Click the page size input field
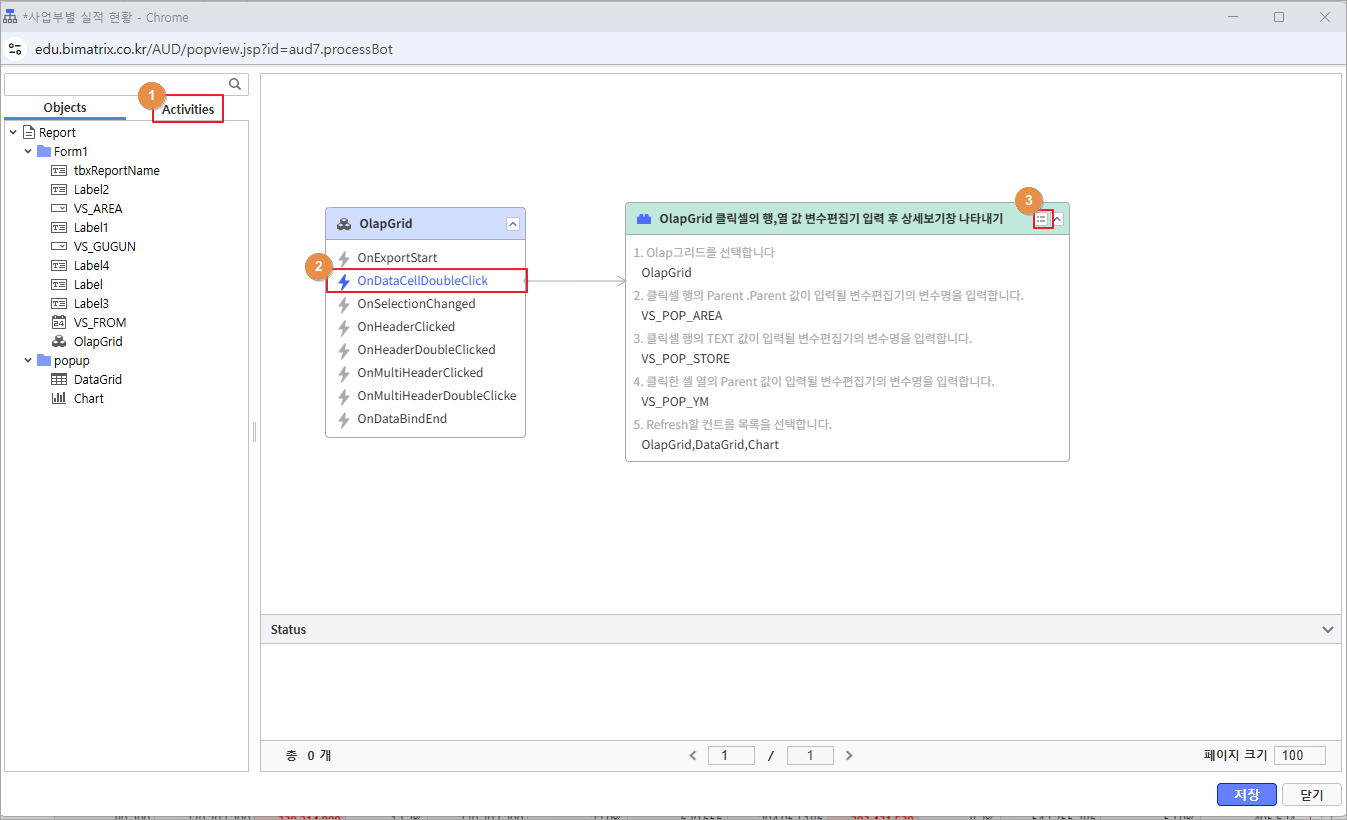This screenshot has height=820, width=1347. pos(1300,756)
